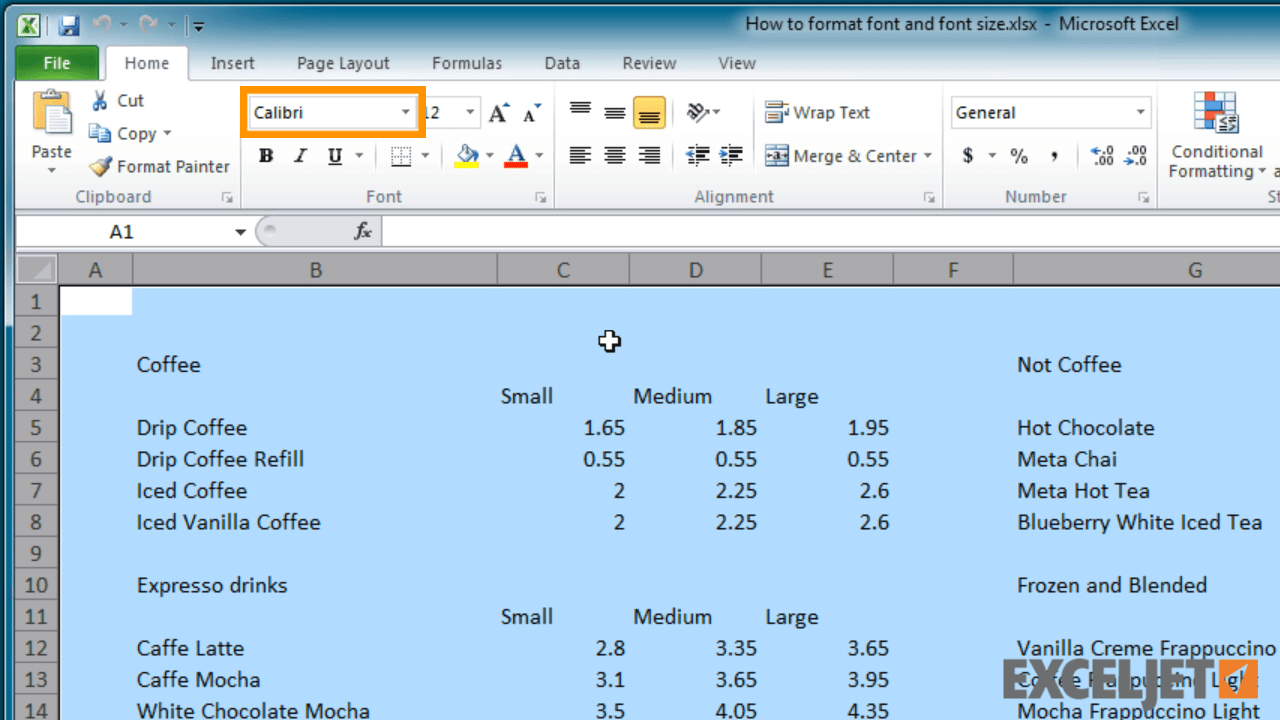Open the Fill Color dropdown arrow
The image size is (1280, 720).
pyautogui.click(x=489, y=156)
